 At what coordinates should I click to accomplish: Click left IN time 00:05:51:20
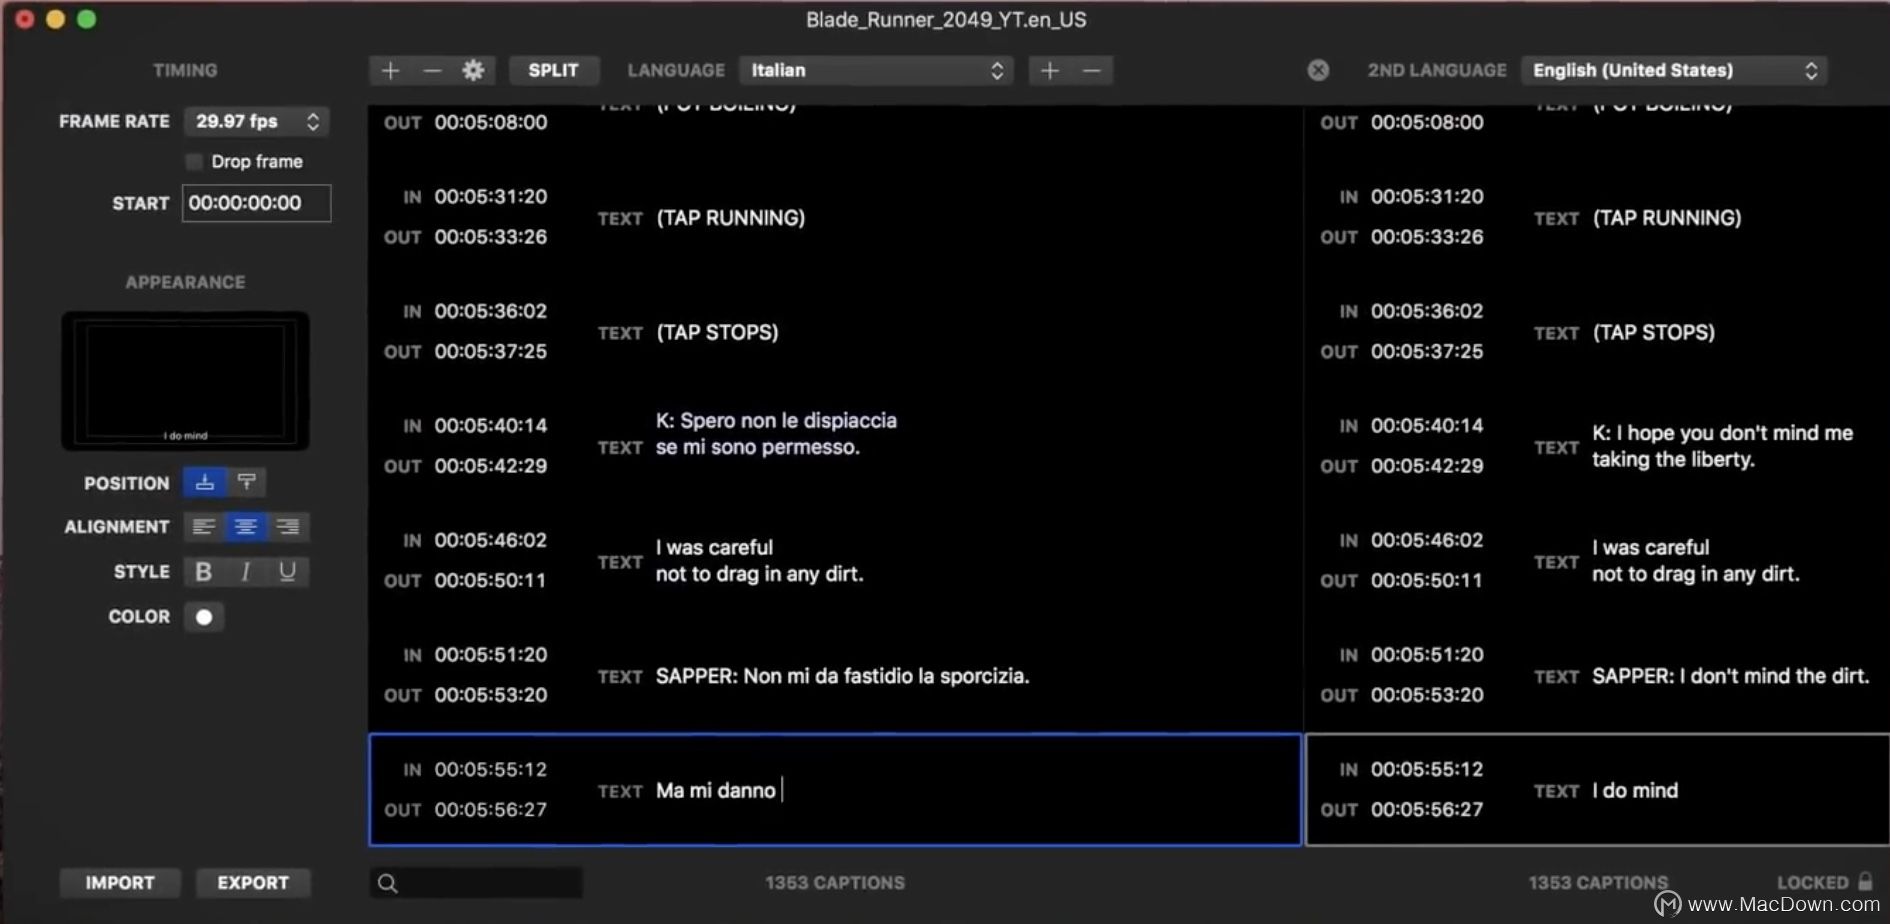coord(491,654)
